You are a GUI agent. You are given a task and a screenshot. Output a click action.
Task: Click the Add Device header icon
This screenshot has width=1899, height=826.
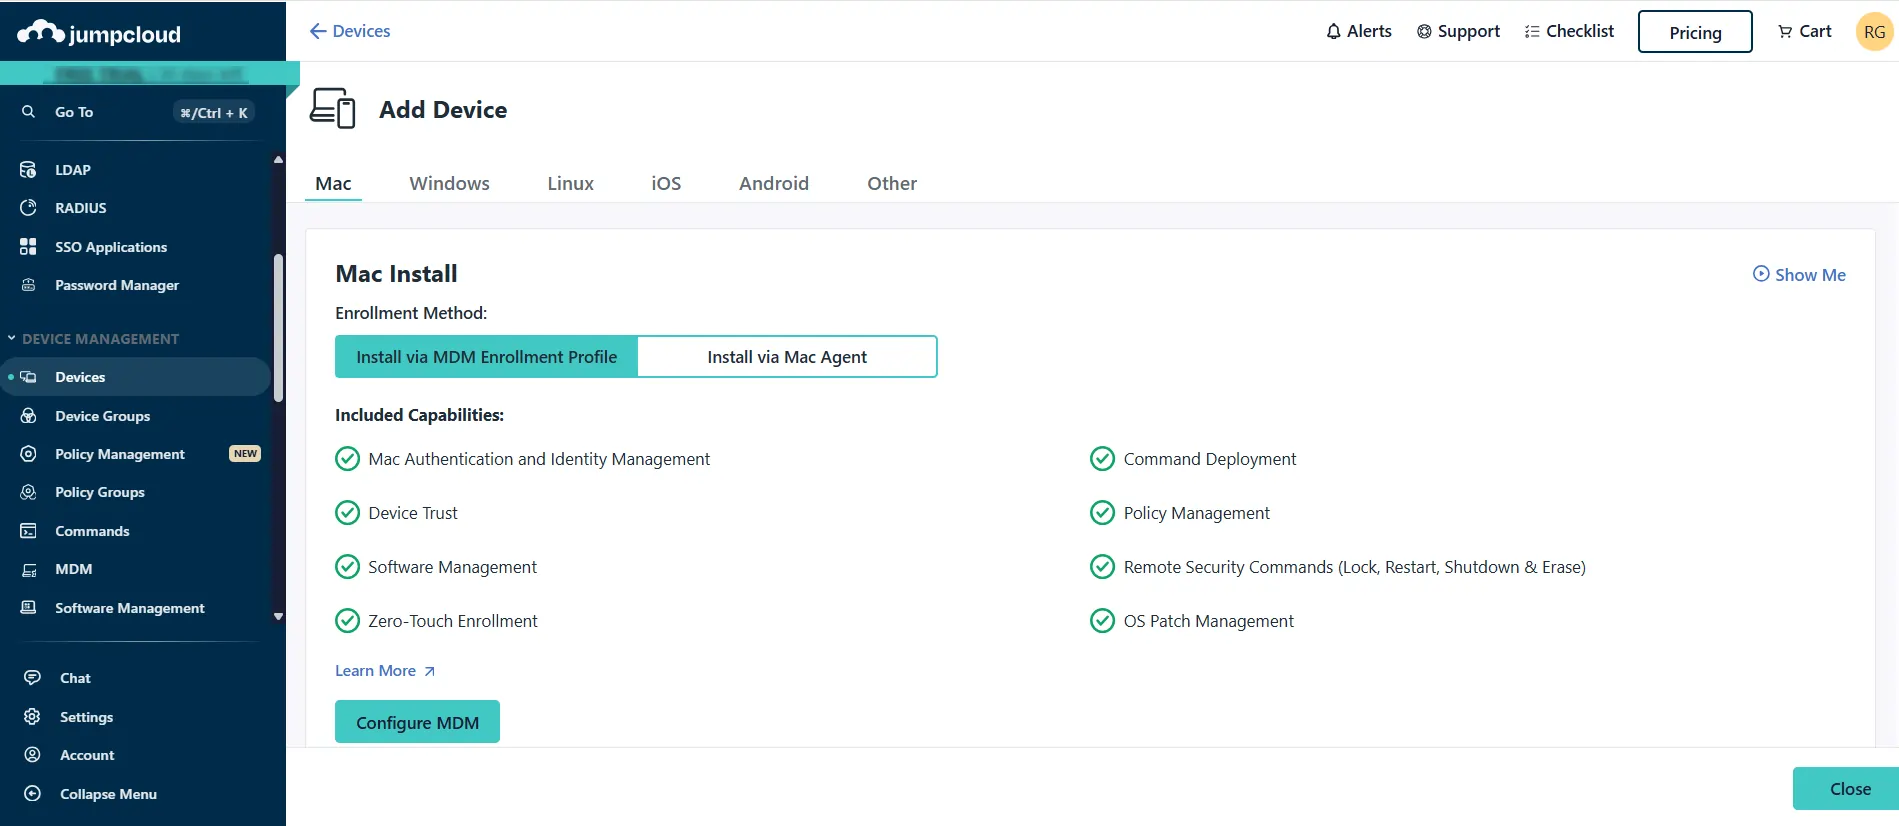pyautogui.click(x=332, y=108)
